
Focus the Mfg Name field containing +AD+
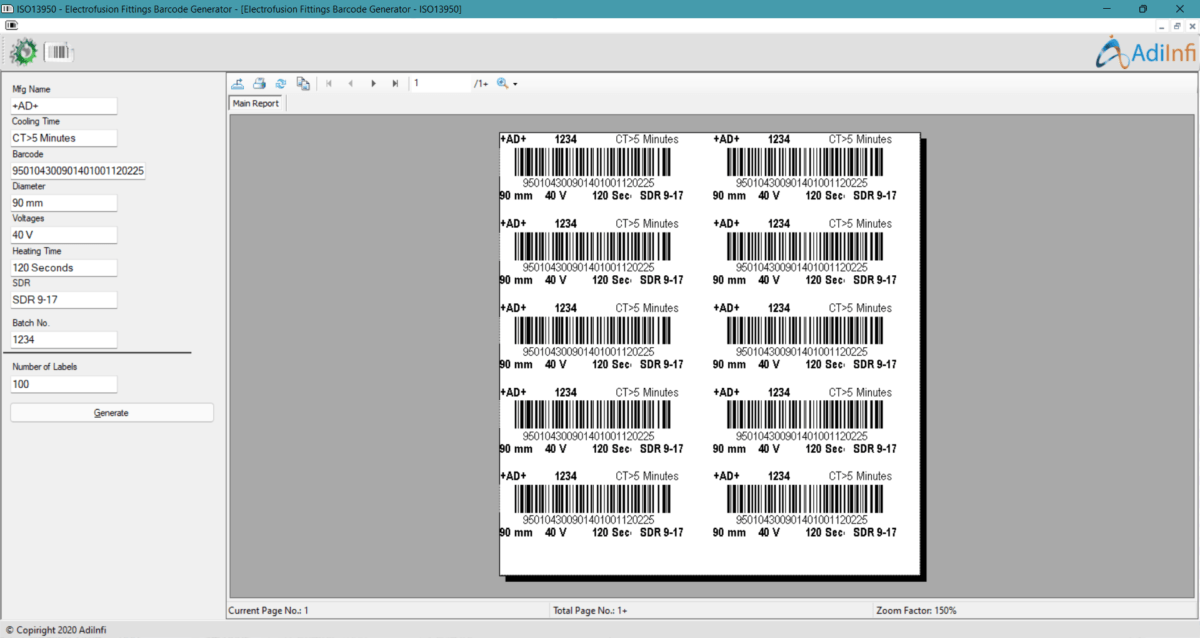[64, 106]
